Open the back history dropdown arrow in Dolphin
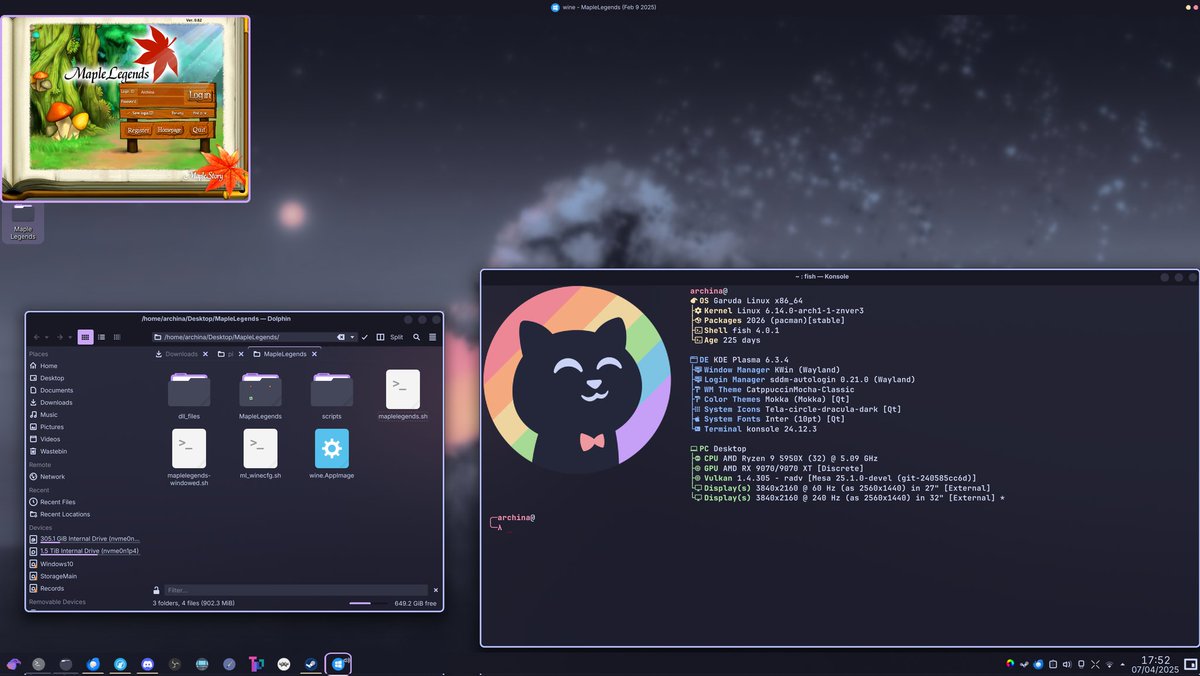Viewport: 1200px width, 676px height. click(x=47, y=337)
